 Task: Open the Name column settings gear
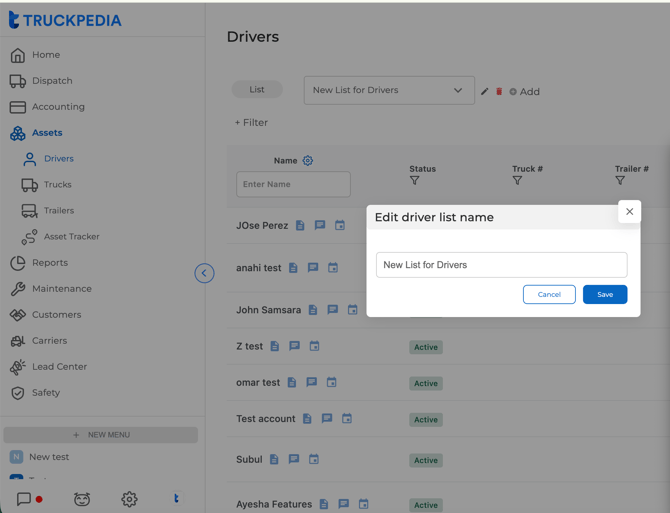pyautogui.click(x=308, y=161)
